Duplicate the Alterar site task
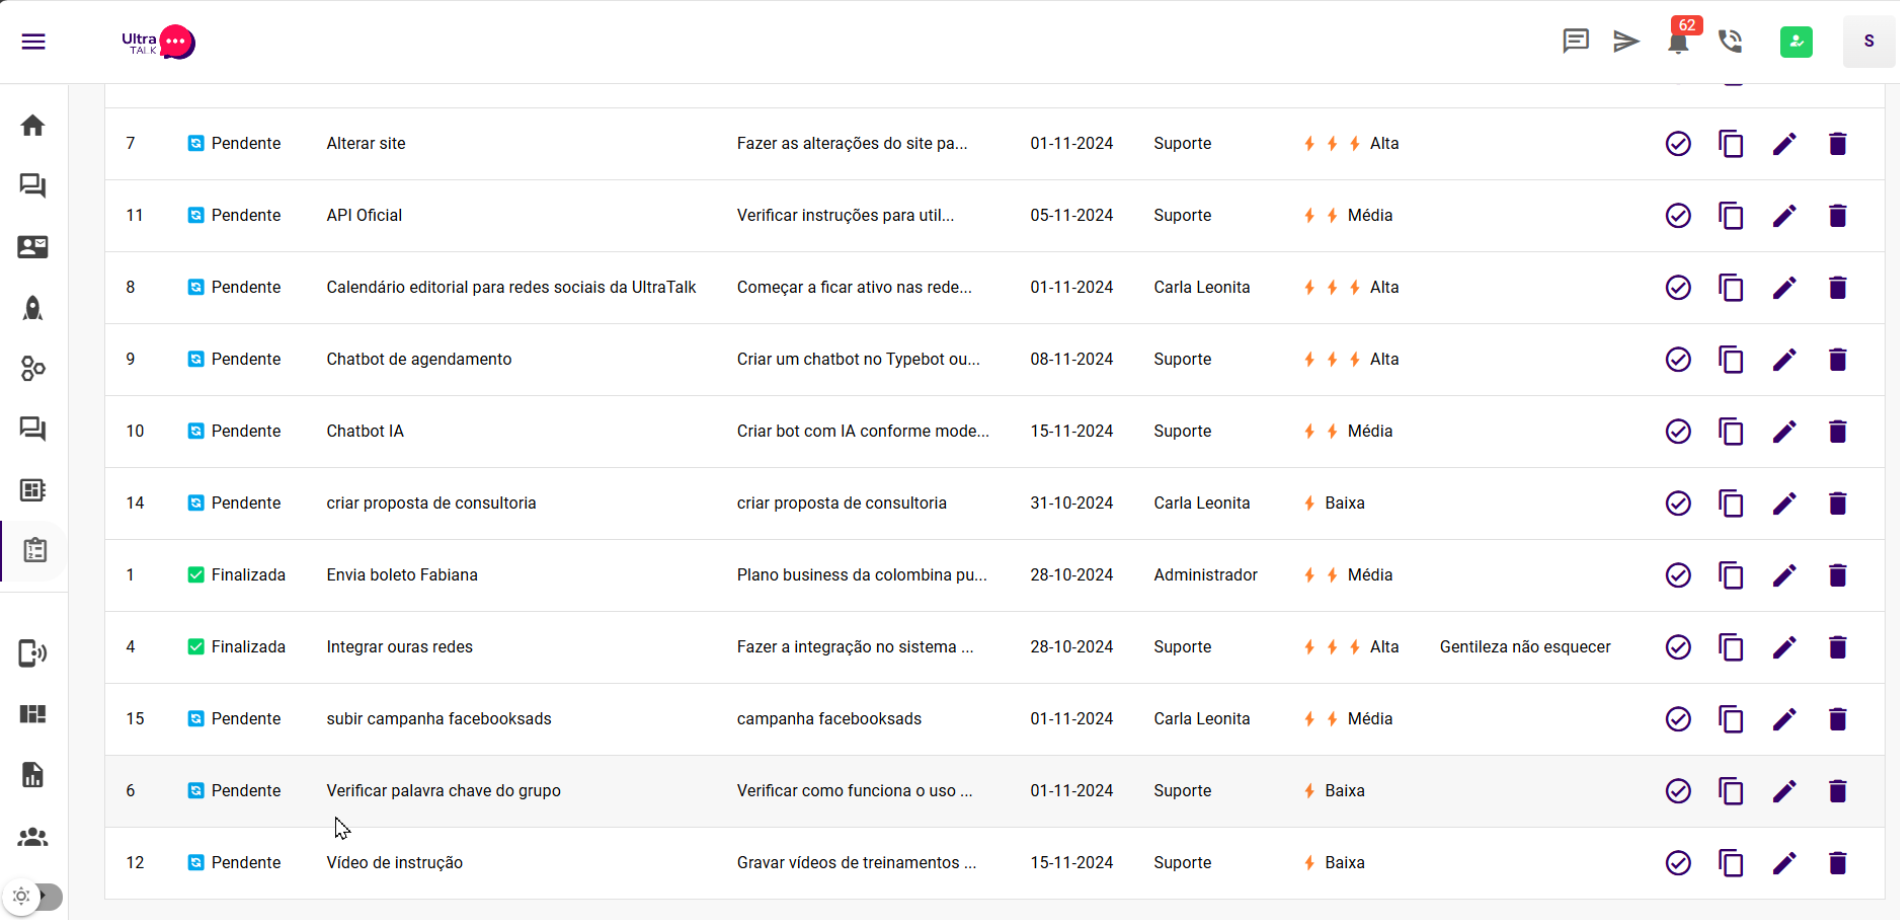 click(1731, 144)
